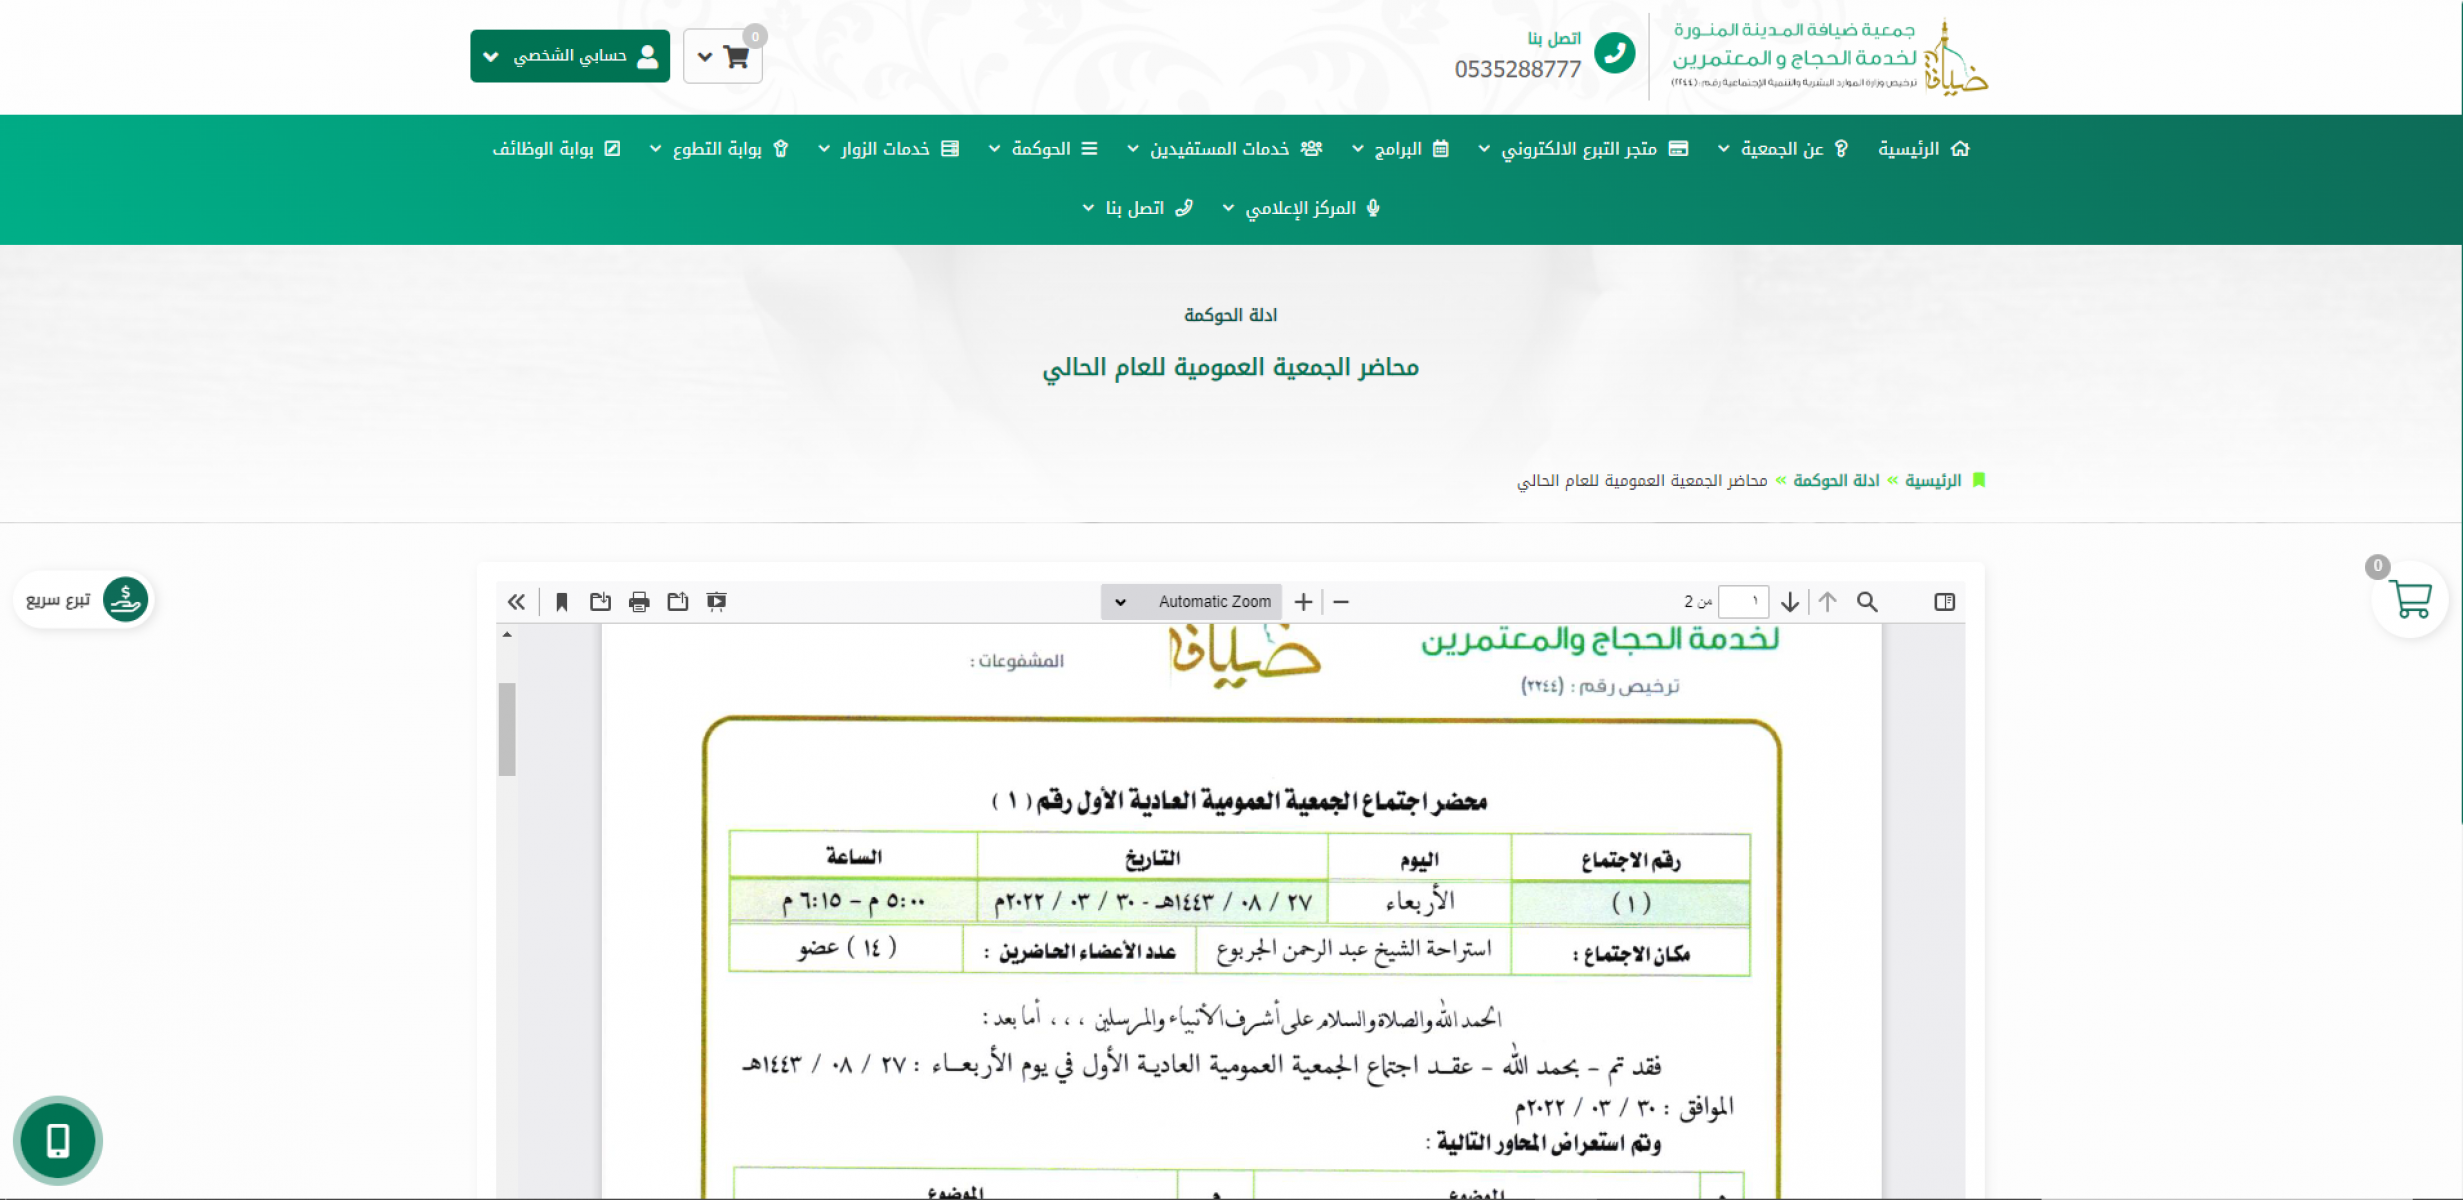This screenshot has width=2463, height=1200.
Task: Open the Automatic Zoom dropdown
Action: 1191,601
